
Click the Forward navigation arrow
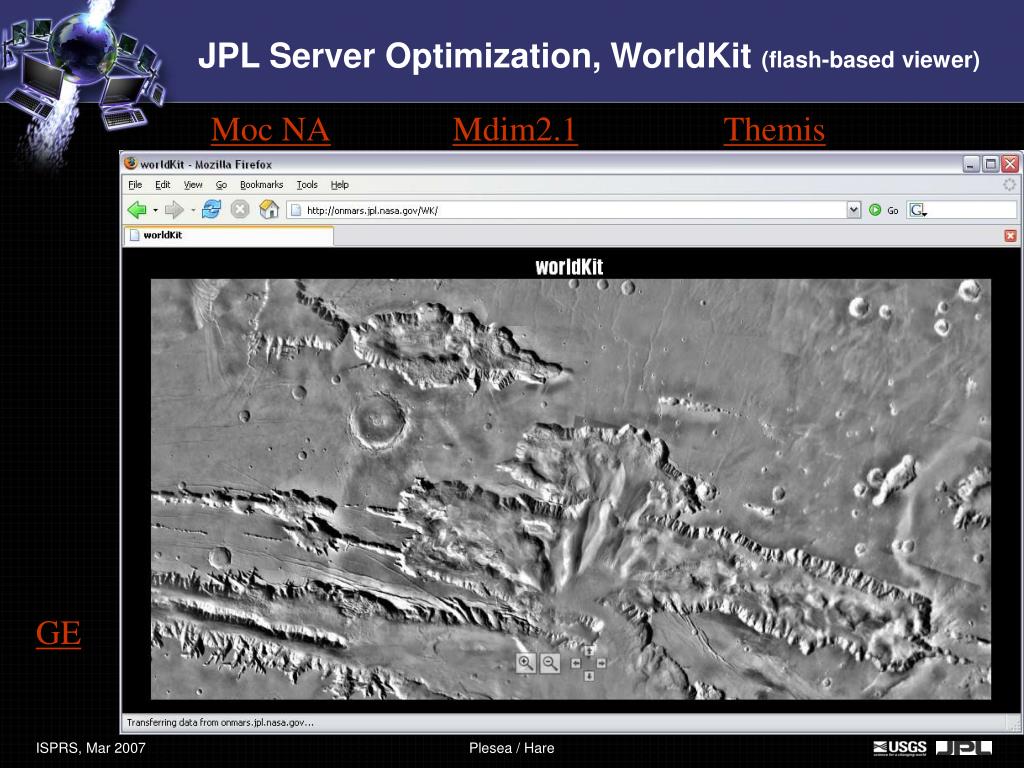tap(174, 210)
